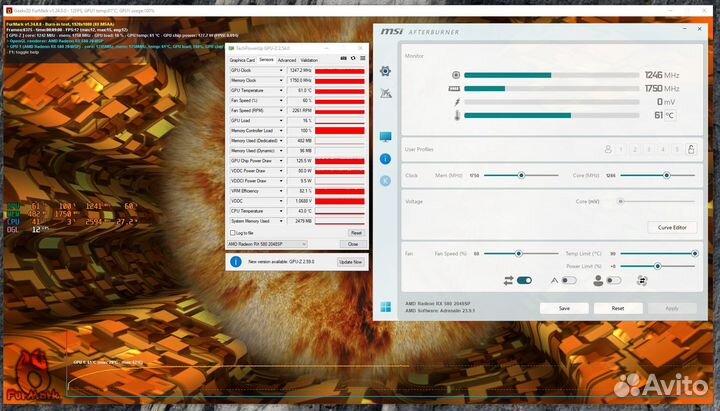This screenshot has height=411, width=720.
Task: Click the System Memory Used value 2479 MB
Action: click(x=300, y=221)
